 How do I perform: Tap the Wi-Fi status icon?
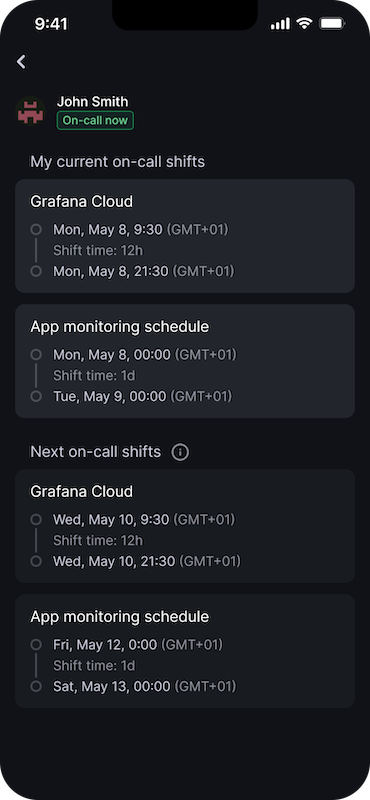pos(304,23)
